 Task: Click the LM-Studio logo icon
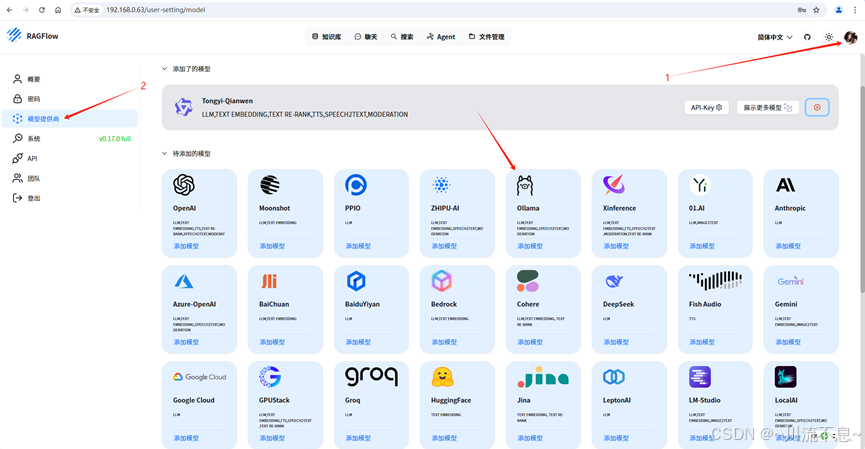click(700, 377)
